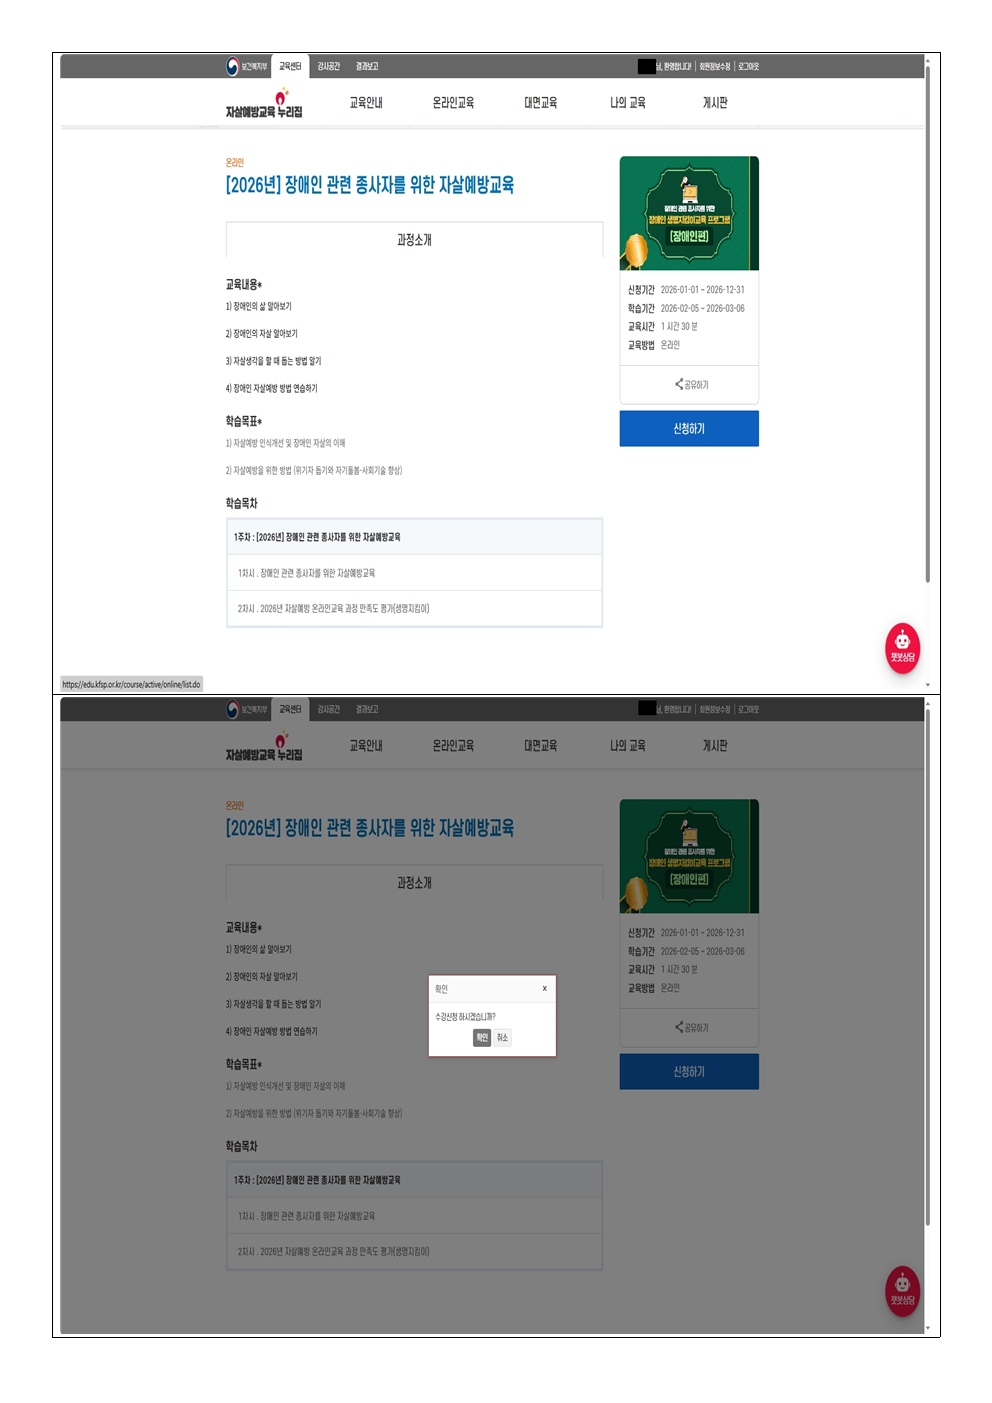The image size is (992, 1403).
Task: Click the blue 신청하기 button in the undimmed screenshot
Action: (689, 429)
